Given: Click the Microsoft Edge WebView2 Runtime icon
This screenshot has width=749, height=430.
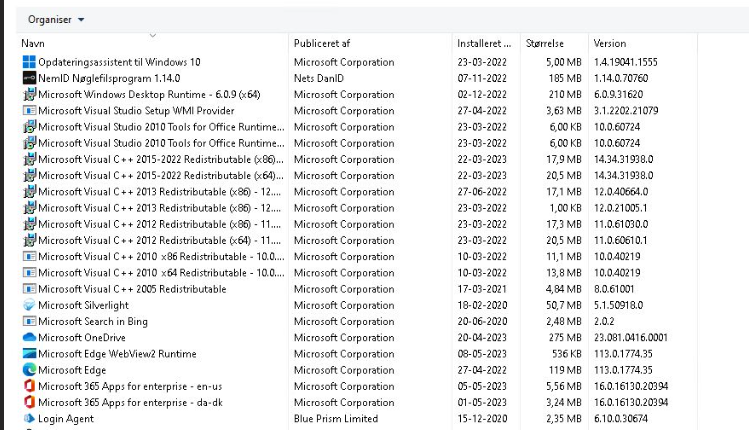Looking at the screenshot, I should [29, 354].
